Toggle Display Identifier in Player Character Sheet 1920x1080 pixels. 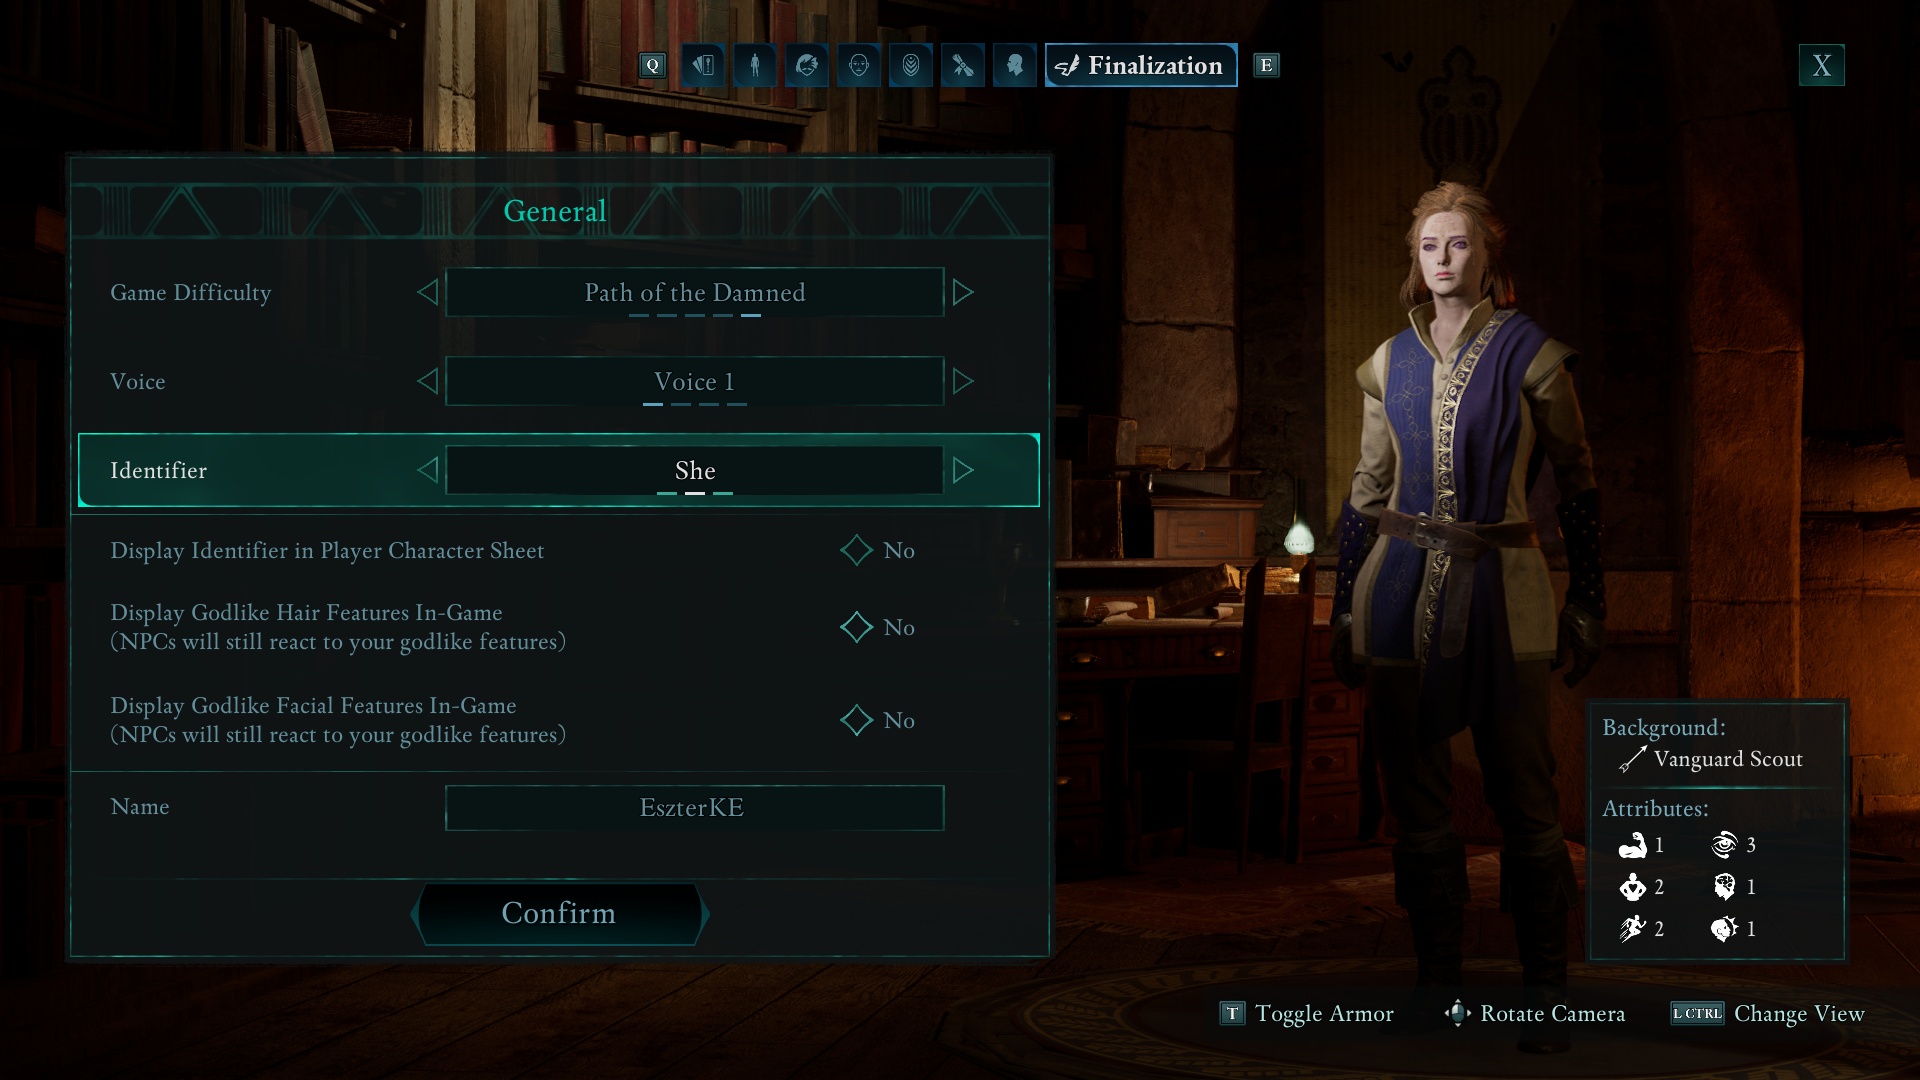click(857, 550)
